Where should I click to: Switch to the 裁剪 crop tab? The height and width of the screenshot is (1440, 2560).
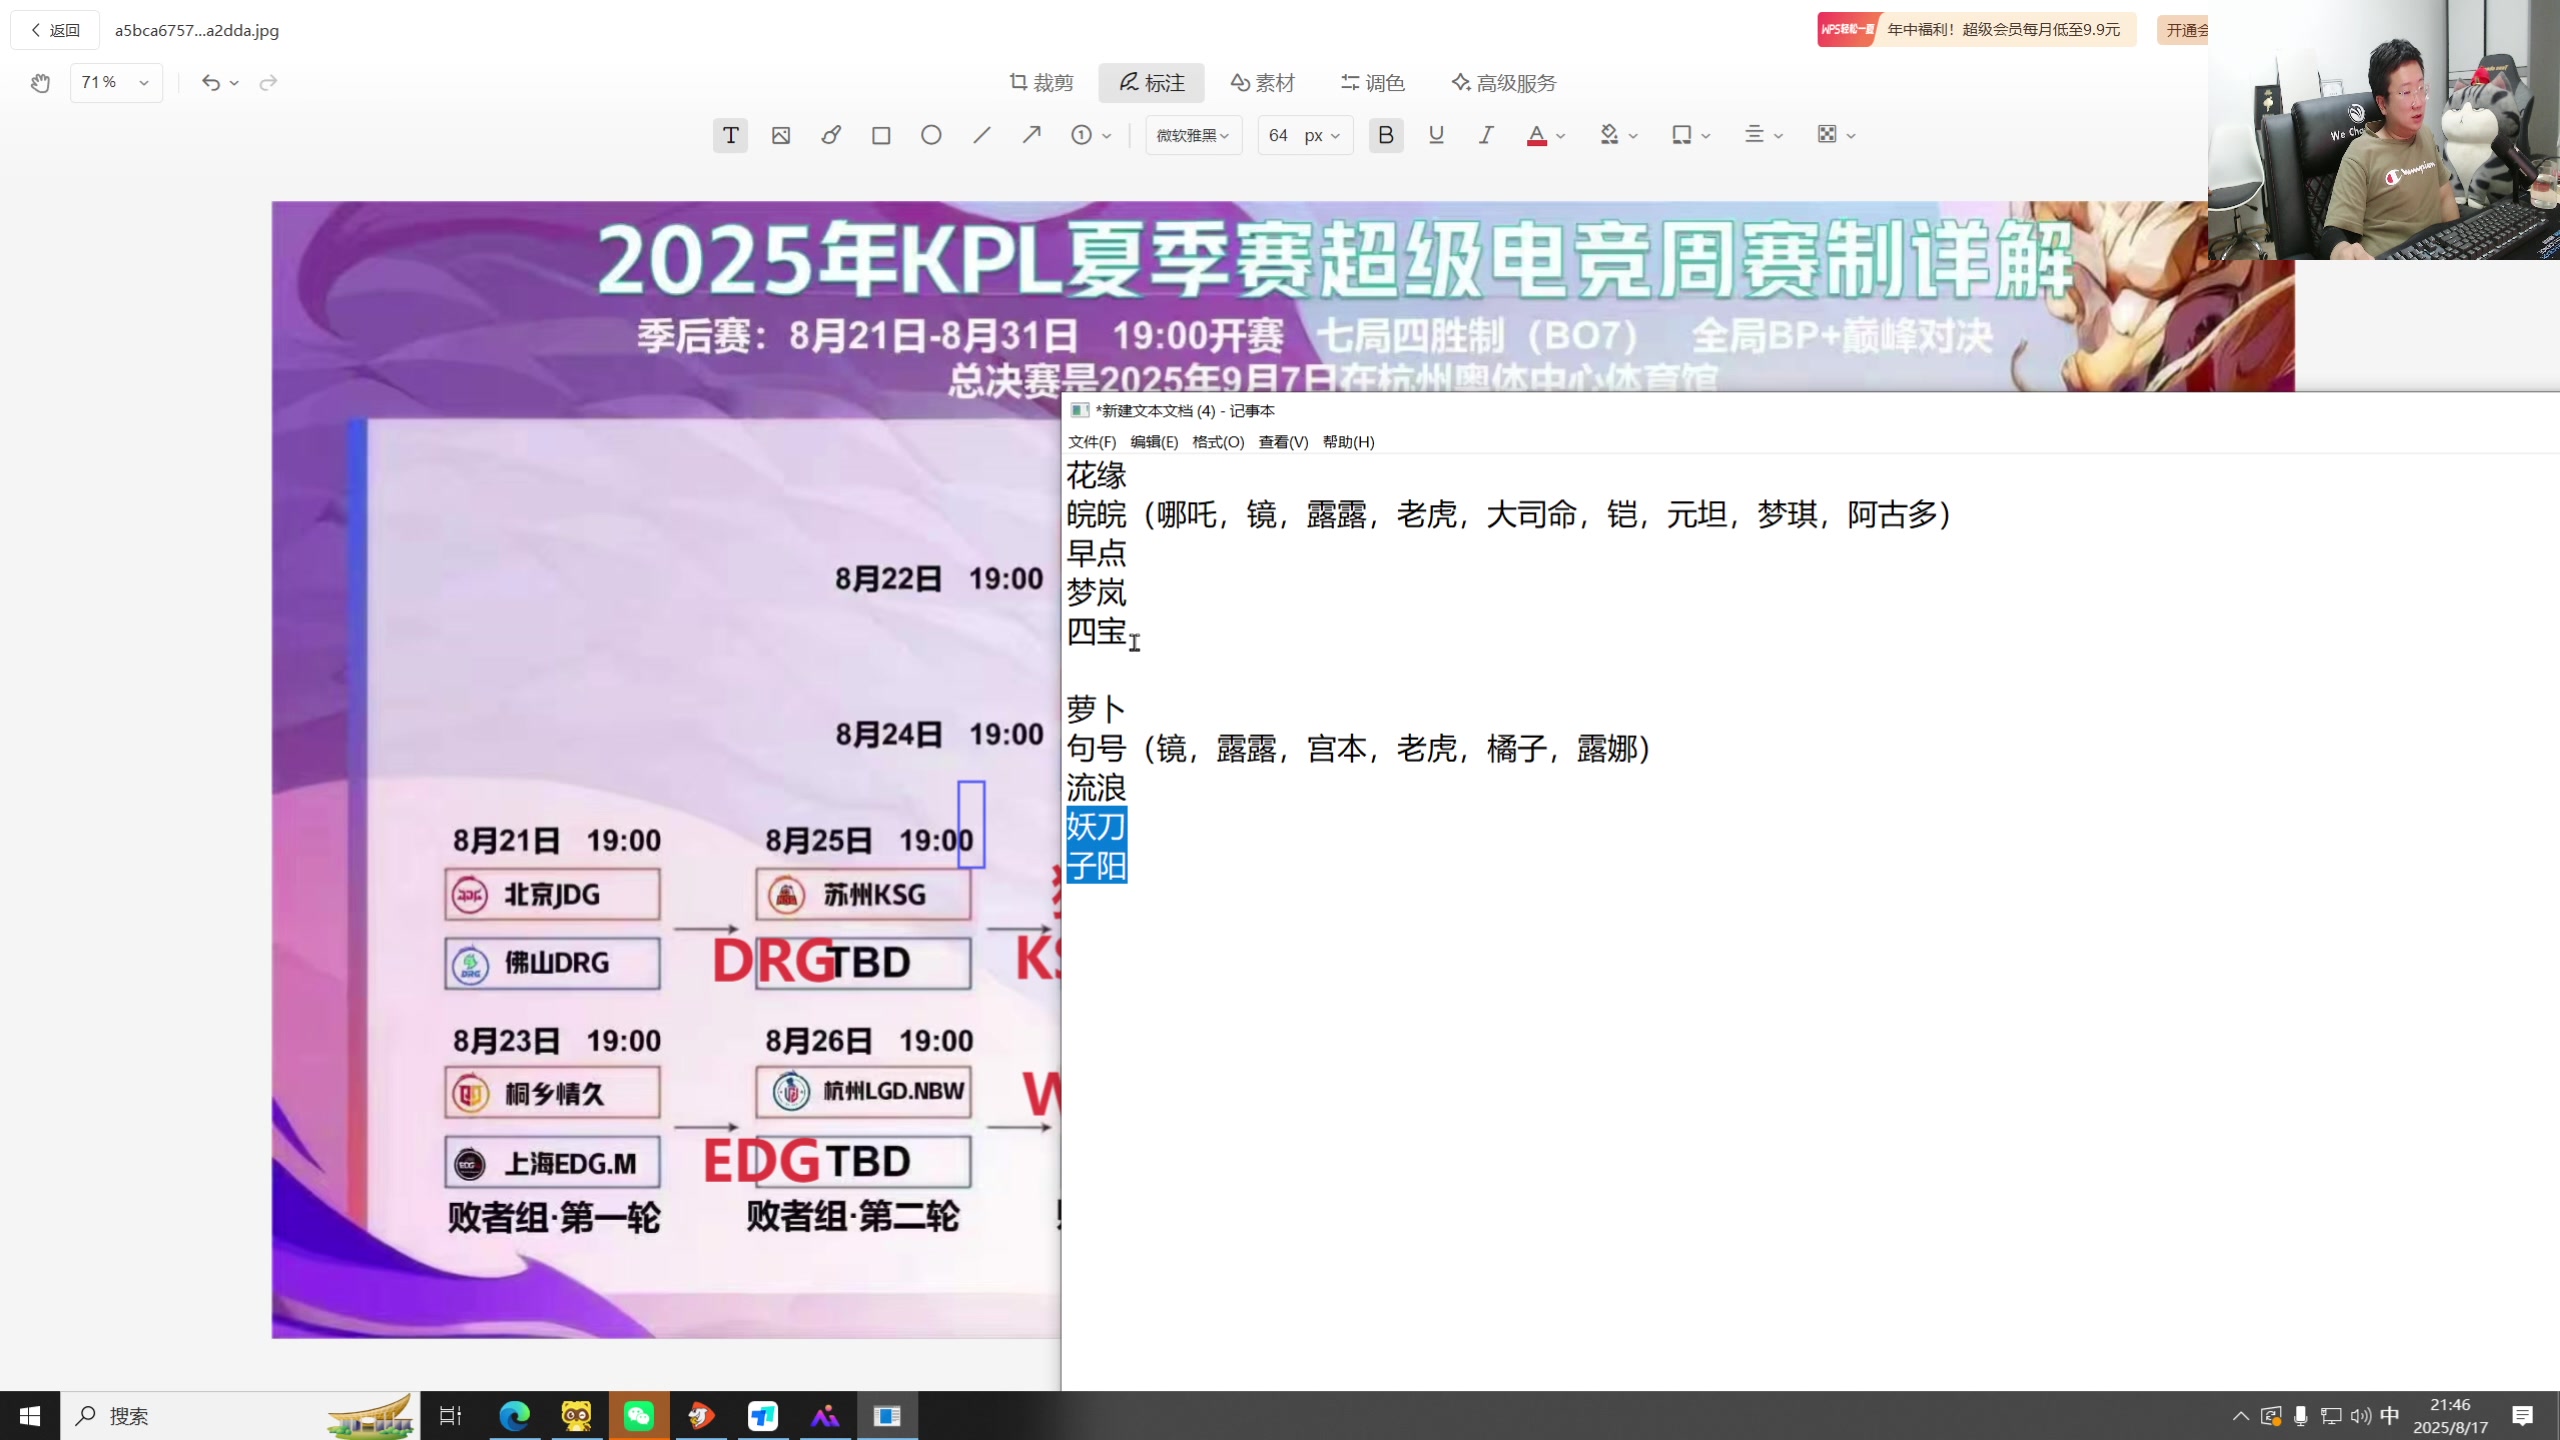coord(1041,83)
